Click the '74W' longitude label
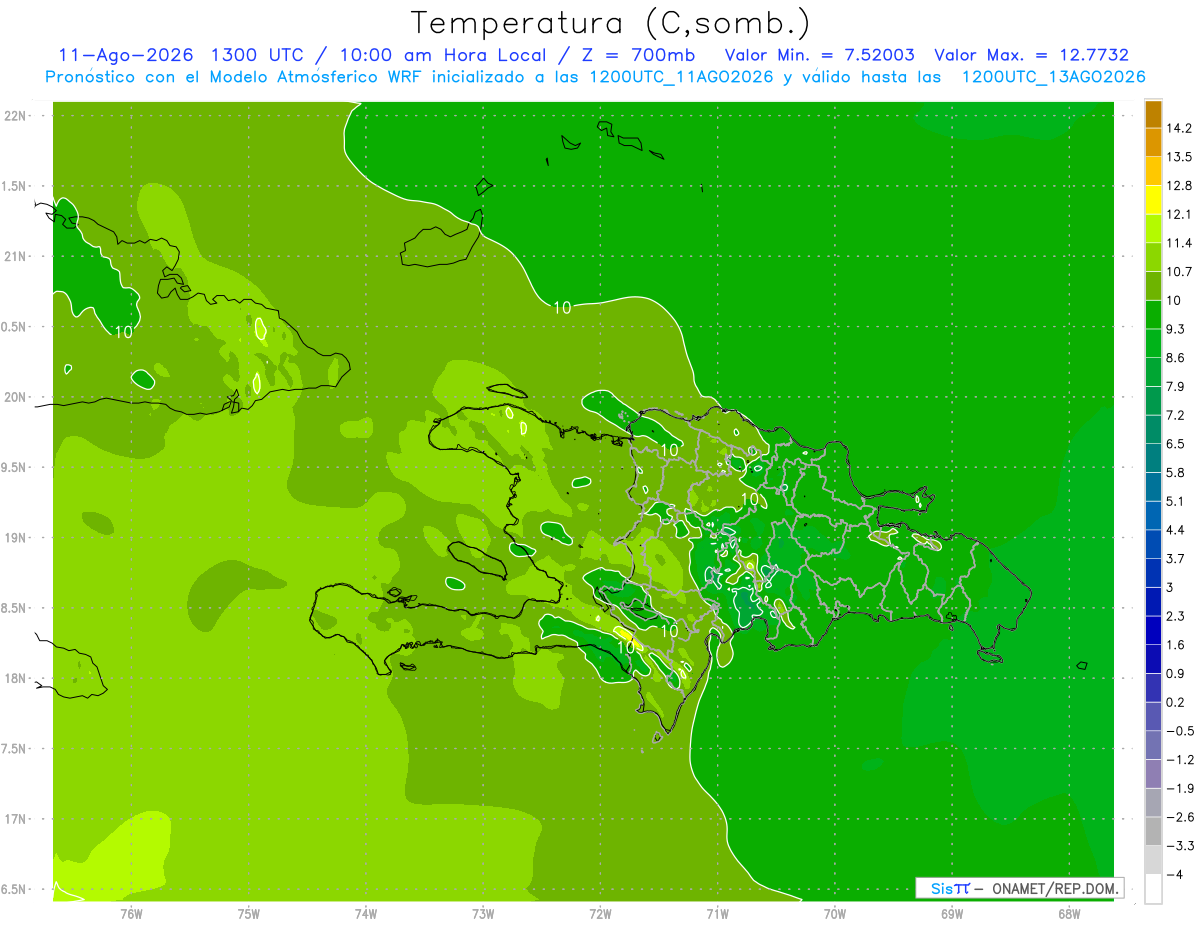The image size is (1200, 927). point(365,914)
